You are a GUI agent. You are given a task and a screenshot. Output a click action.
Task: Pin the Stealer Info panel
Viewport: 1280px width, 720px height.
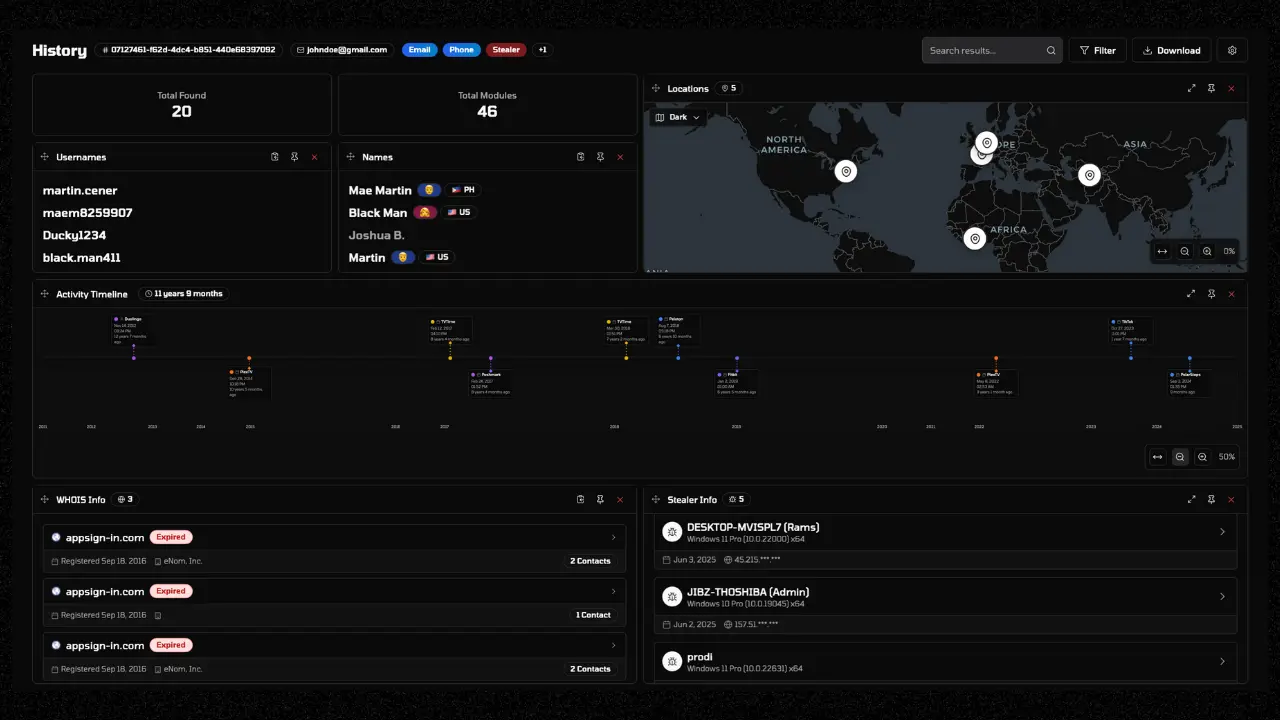[x=1211, y=499]
